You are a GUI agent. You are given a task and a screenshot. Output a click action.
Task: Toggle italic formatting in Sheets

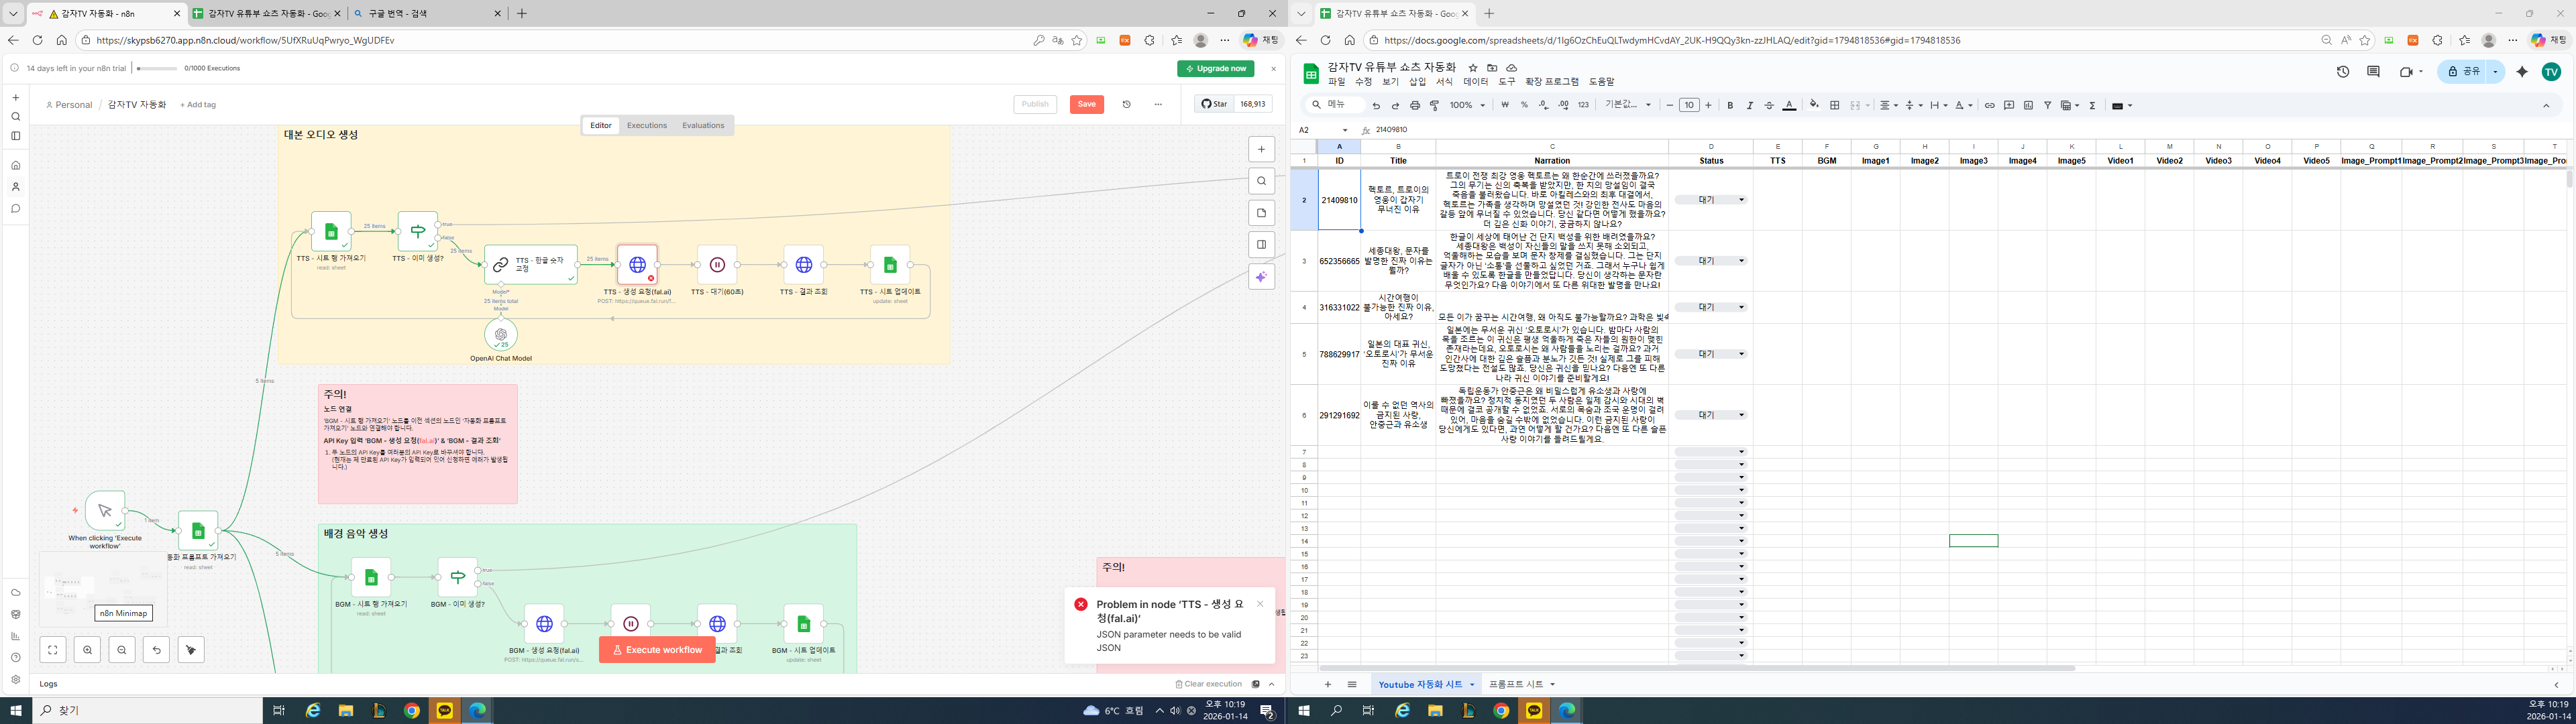[1749, 105]
